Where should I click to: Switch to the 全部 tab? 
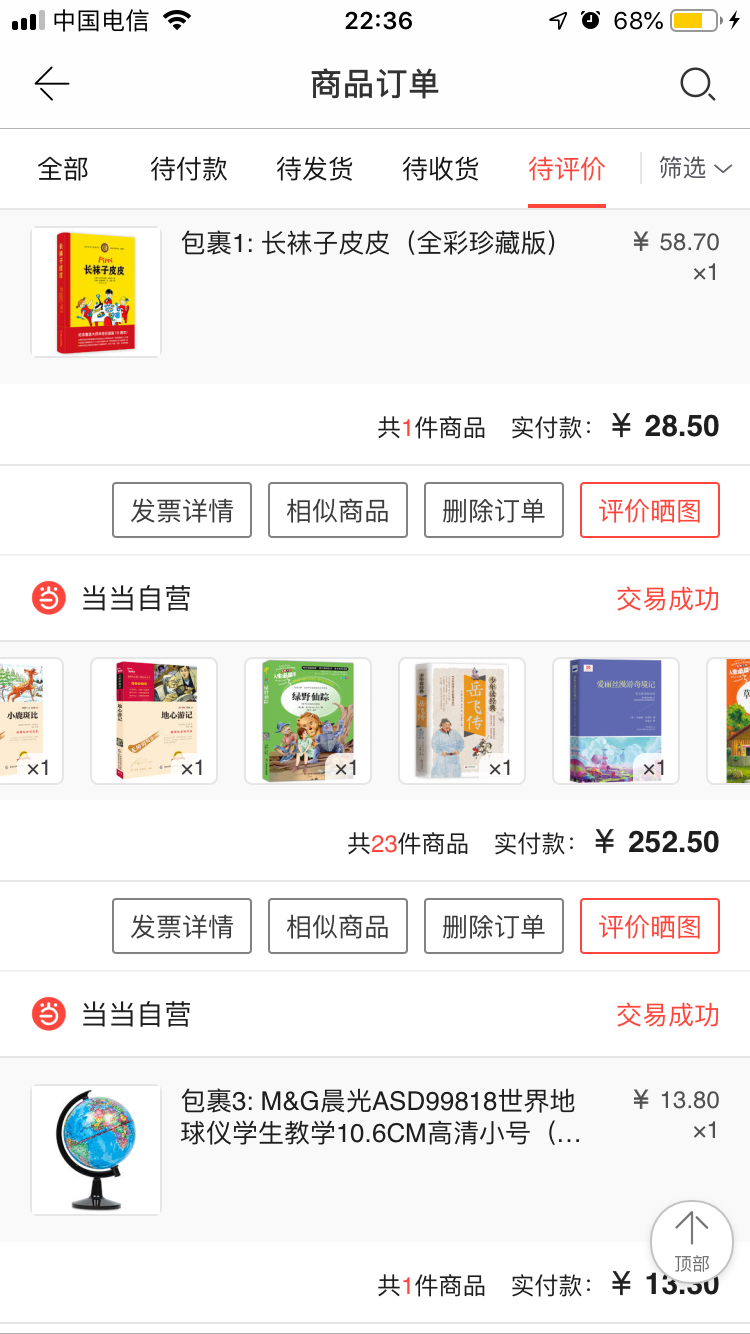63,169
